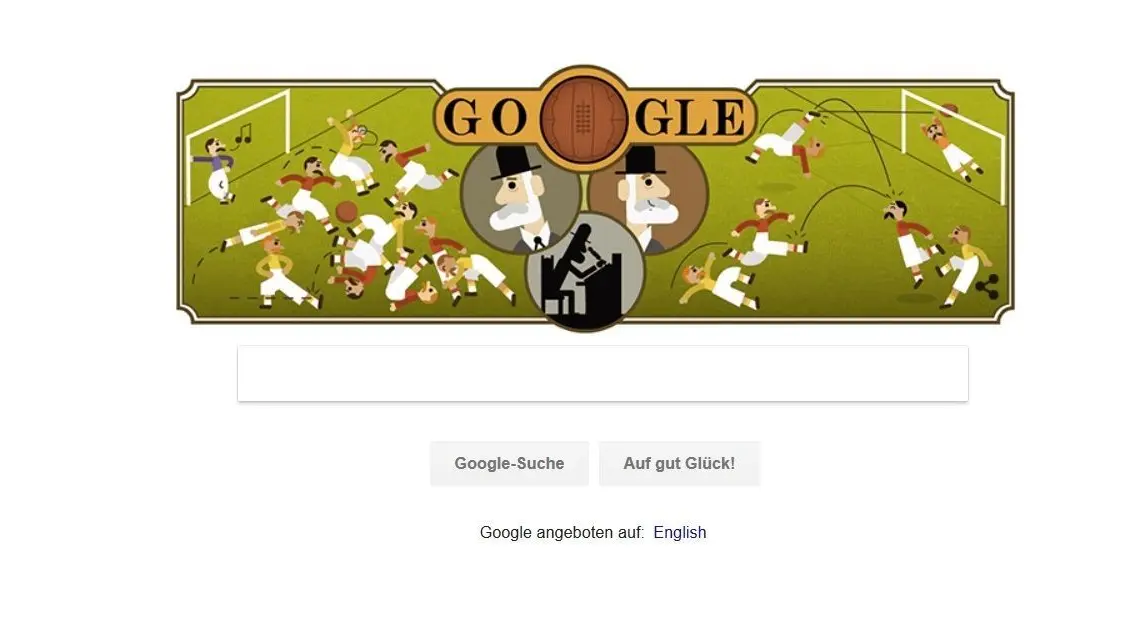Click the "GLE" letters on the doodle banner
The image size is (1122, 631).
pos(690,118)
